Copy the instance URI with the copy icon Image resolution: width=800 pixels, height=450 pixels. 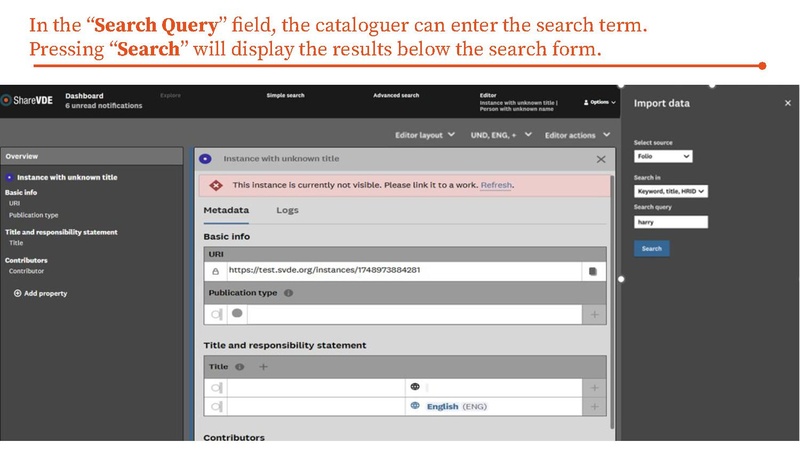pyautogui.click(x=592, y=270)
